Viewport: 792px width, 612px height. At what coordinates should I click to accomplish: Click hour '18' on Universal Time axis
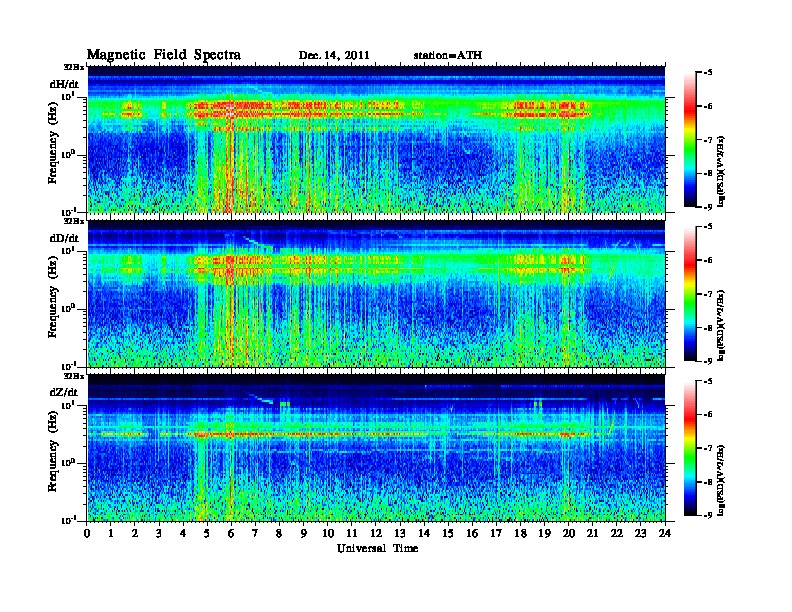[x=521, y=533]
